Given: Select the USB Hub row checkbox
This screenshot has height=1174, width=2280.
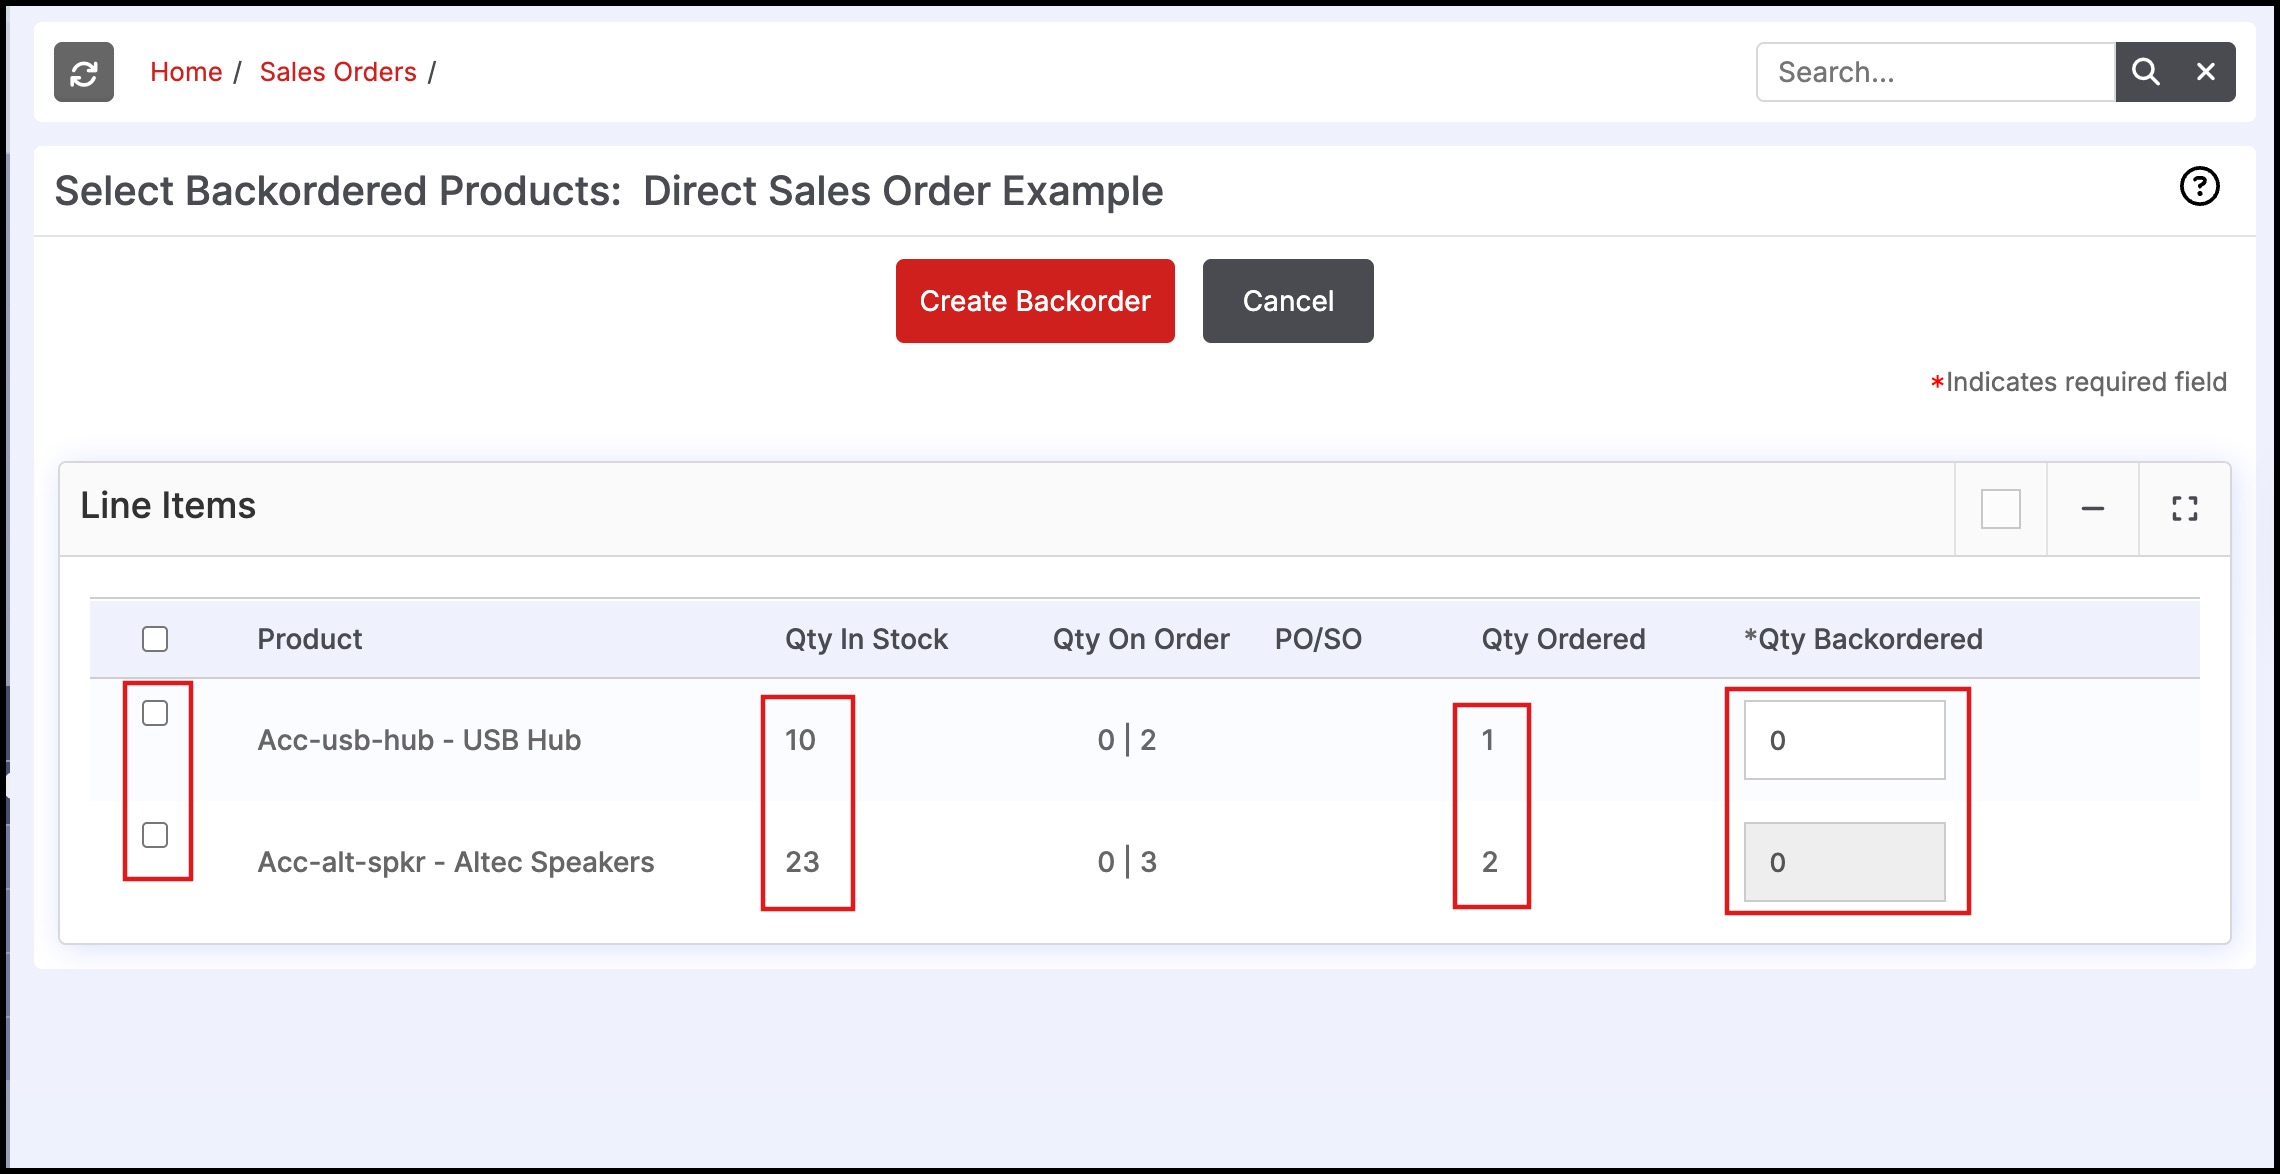Looking at the screenshot, I should tap(155, 713).
